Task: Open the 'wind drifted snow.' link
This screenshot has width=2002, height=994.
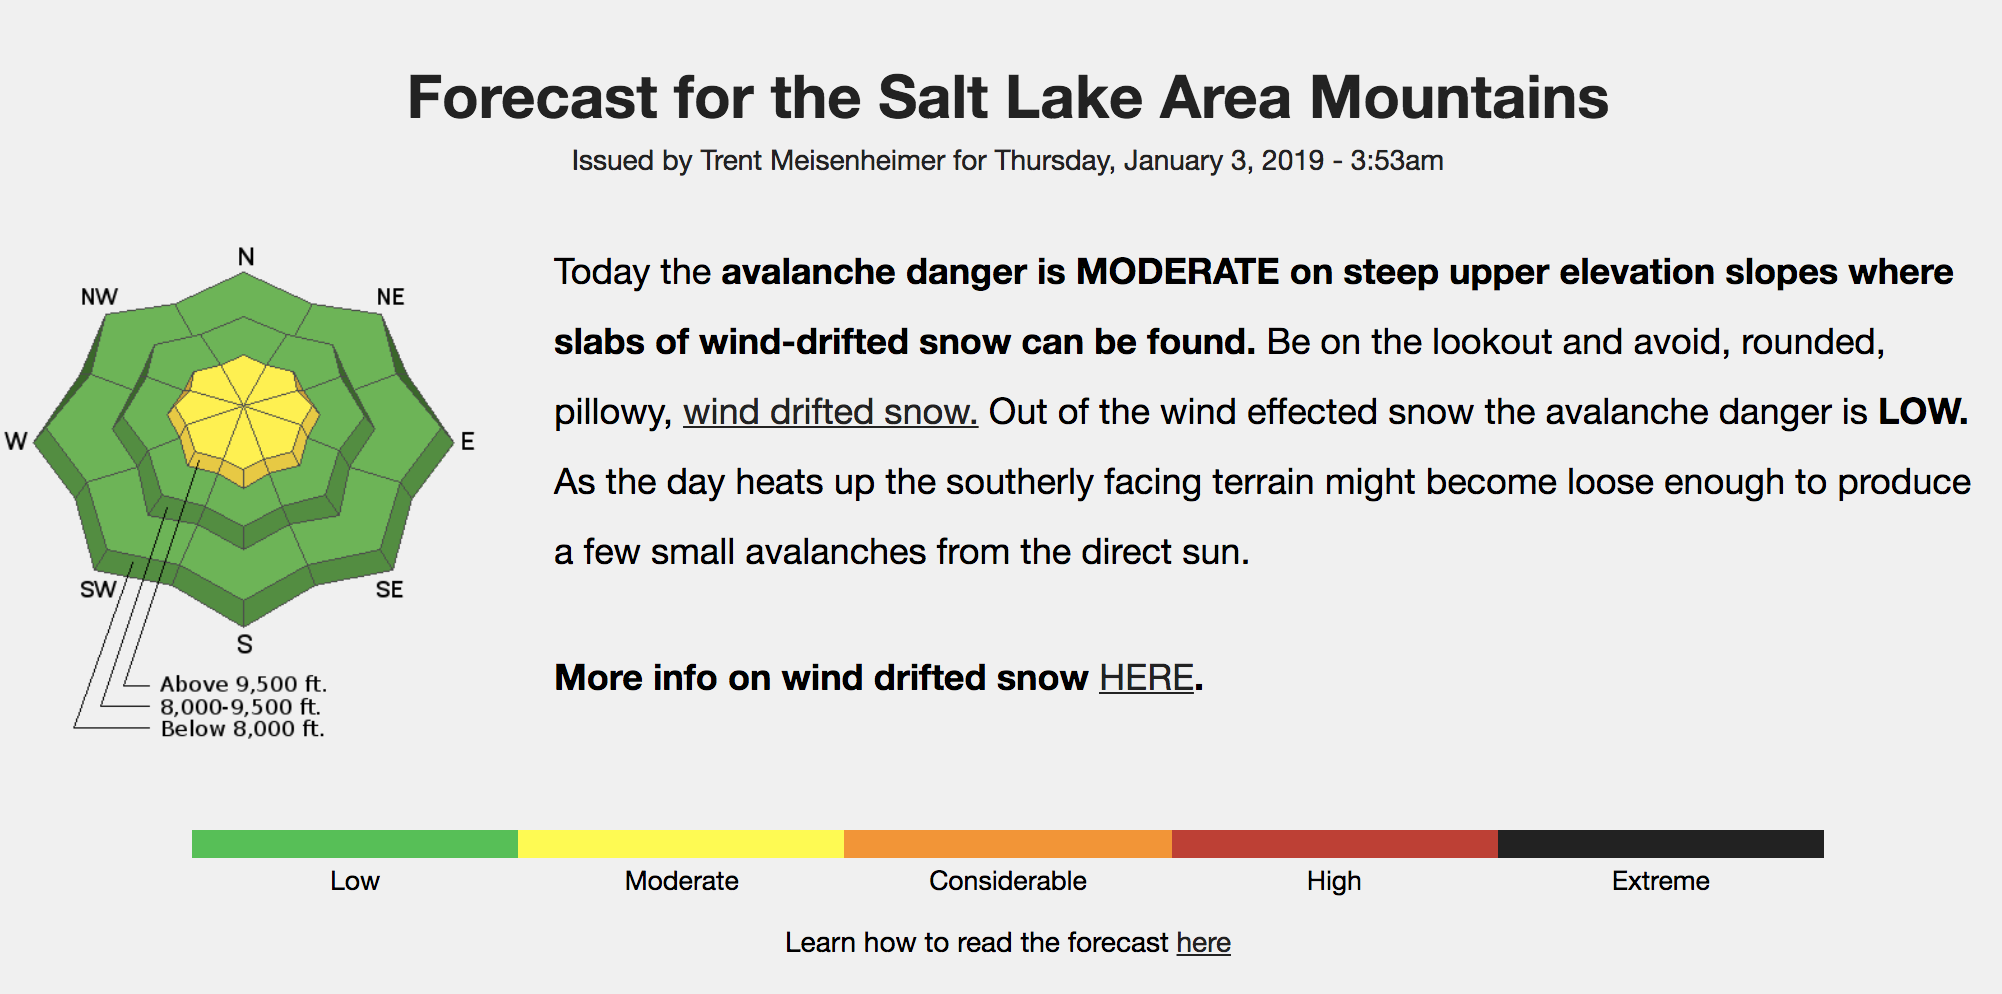Action: 830,412
